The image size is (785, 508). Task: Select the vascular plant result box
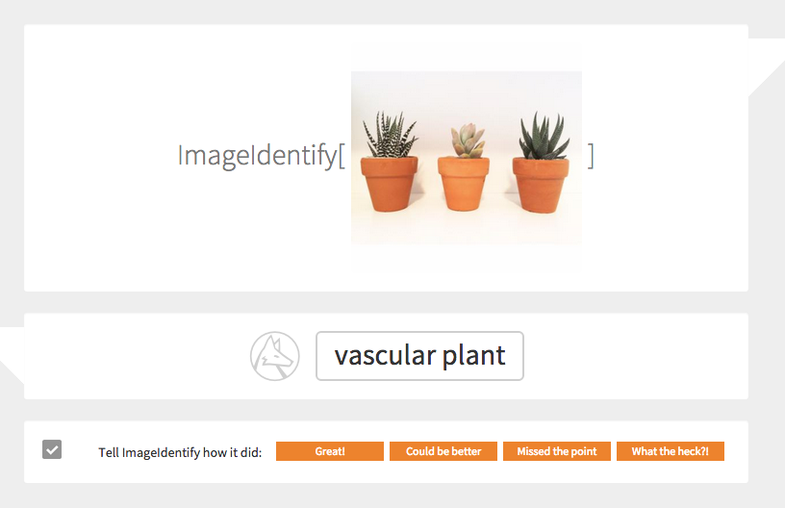coord(419,356)
